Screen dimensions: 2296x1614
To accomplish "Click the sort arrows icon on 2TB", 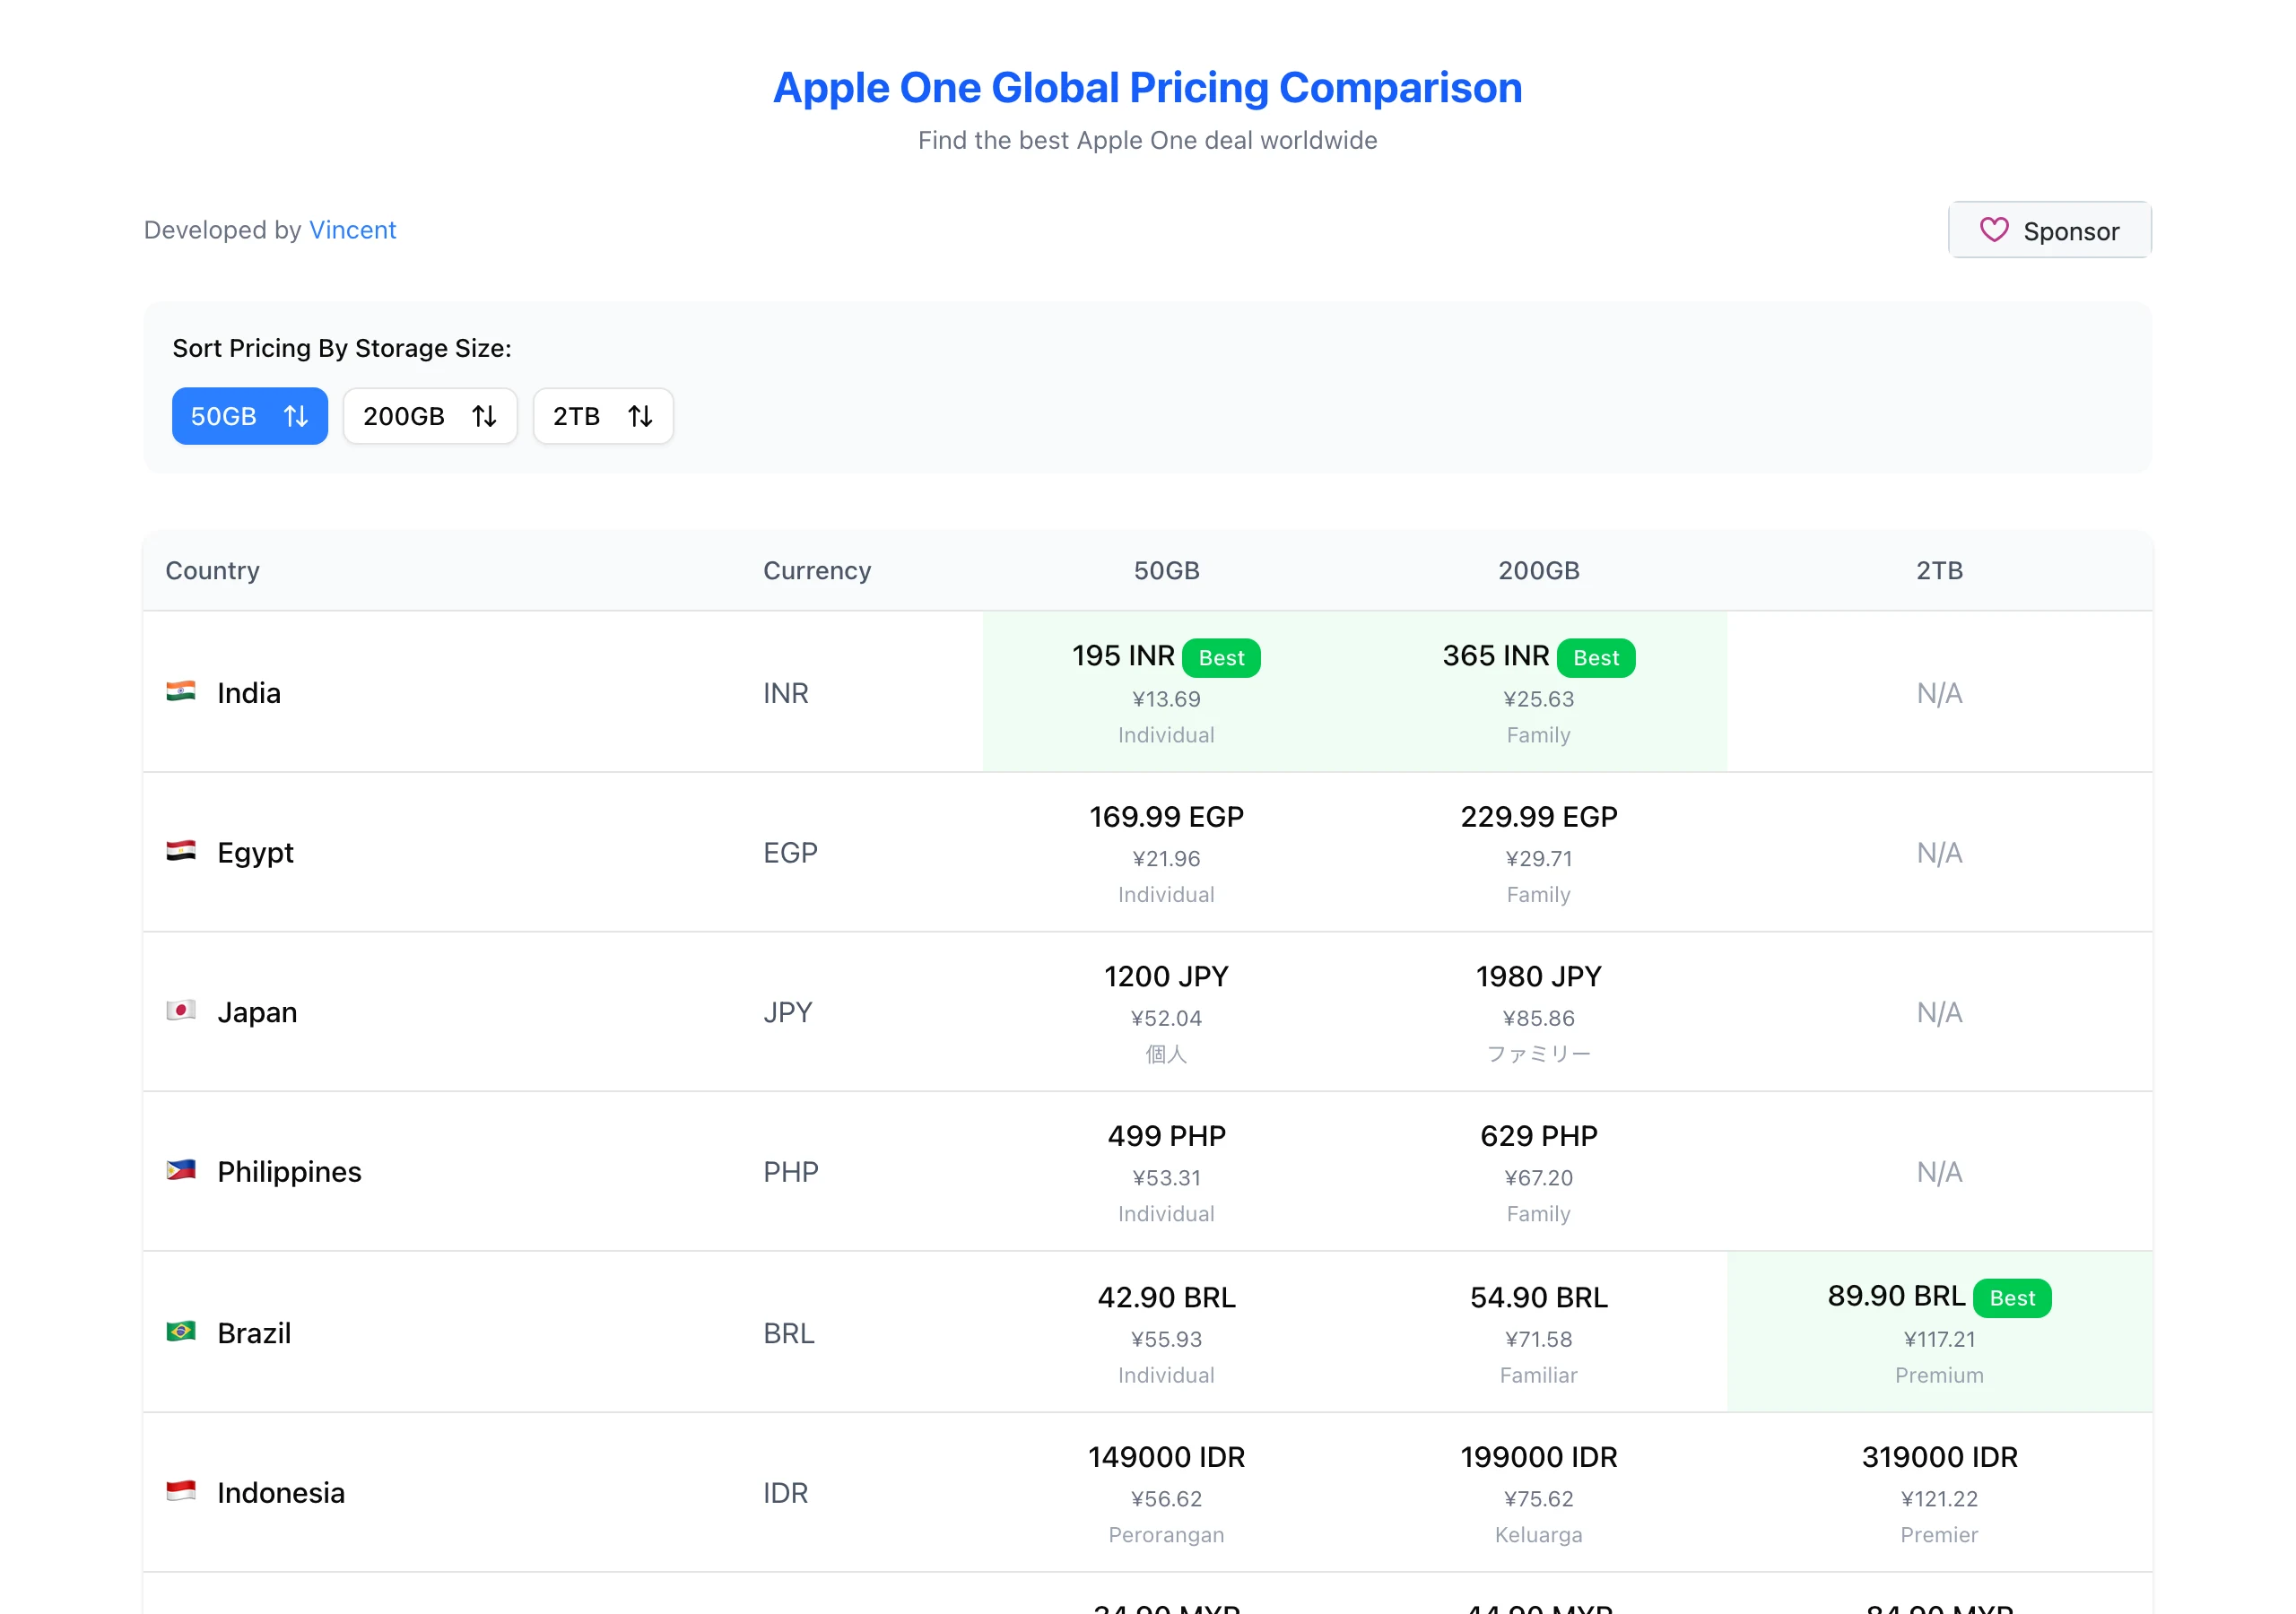I will point(641,416).
